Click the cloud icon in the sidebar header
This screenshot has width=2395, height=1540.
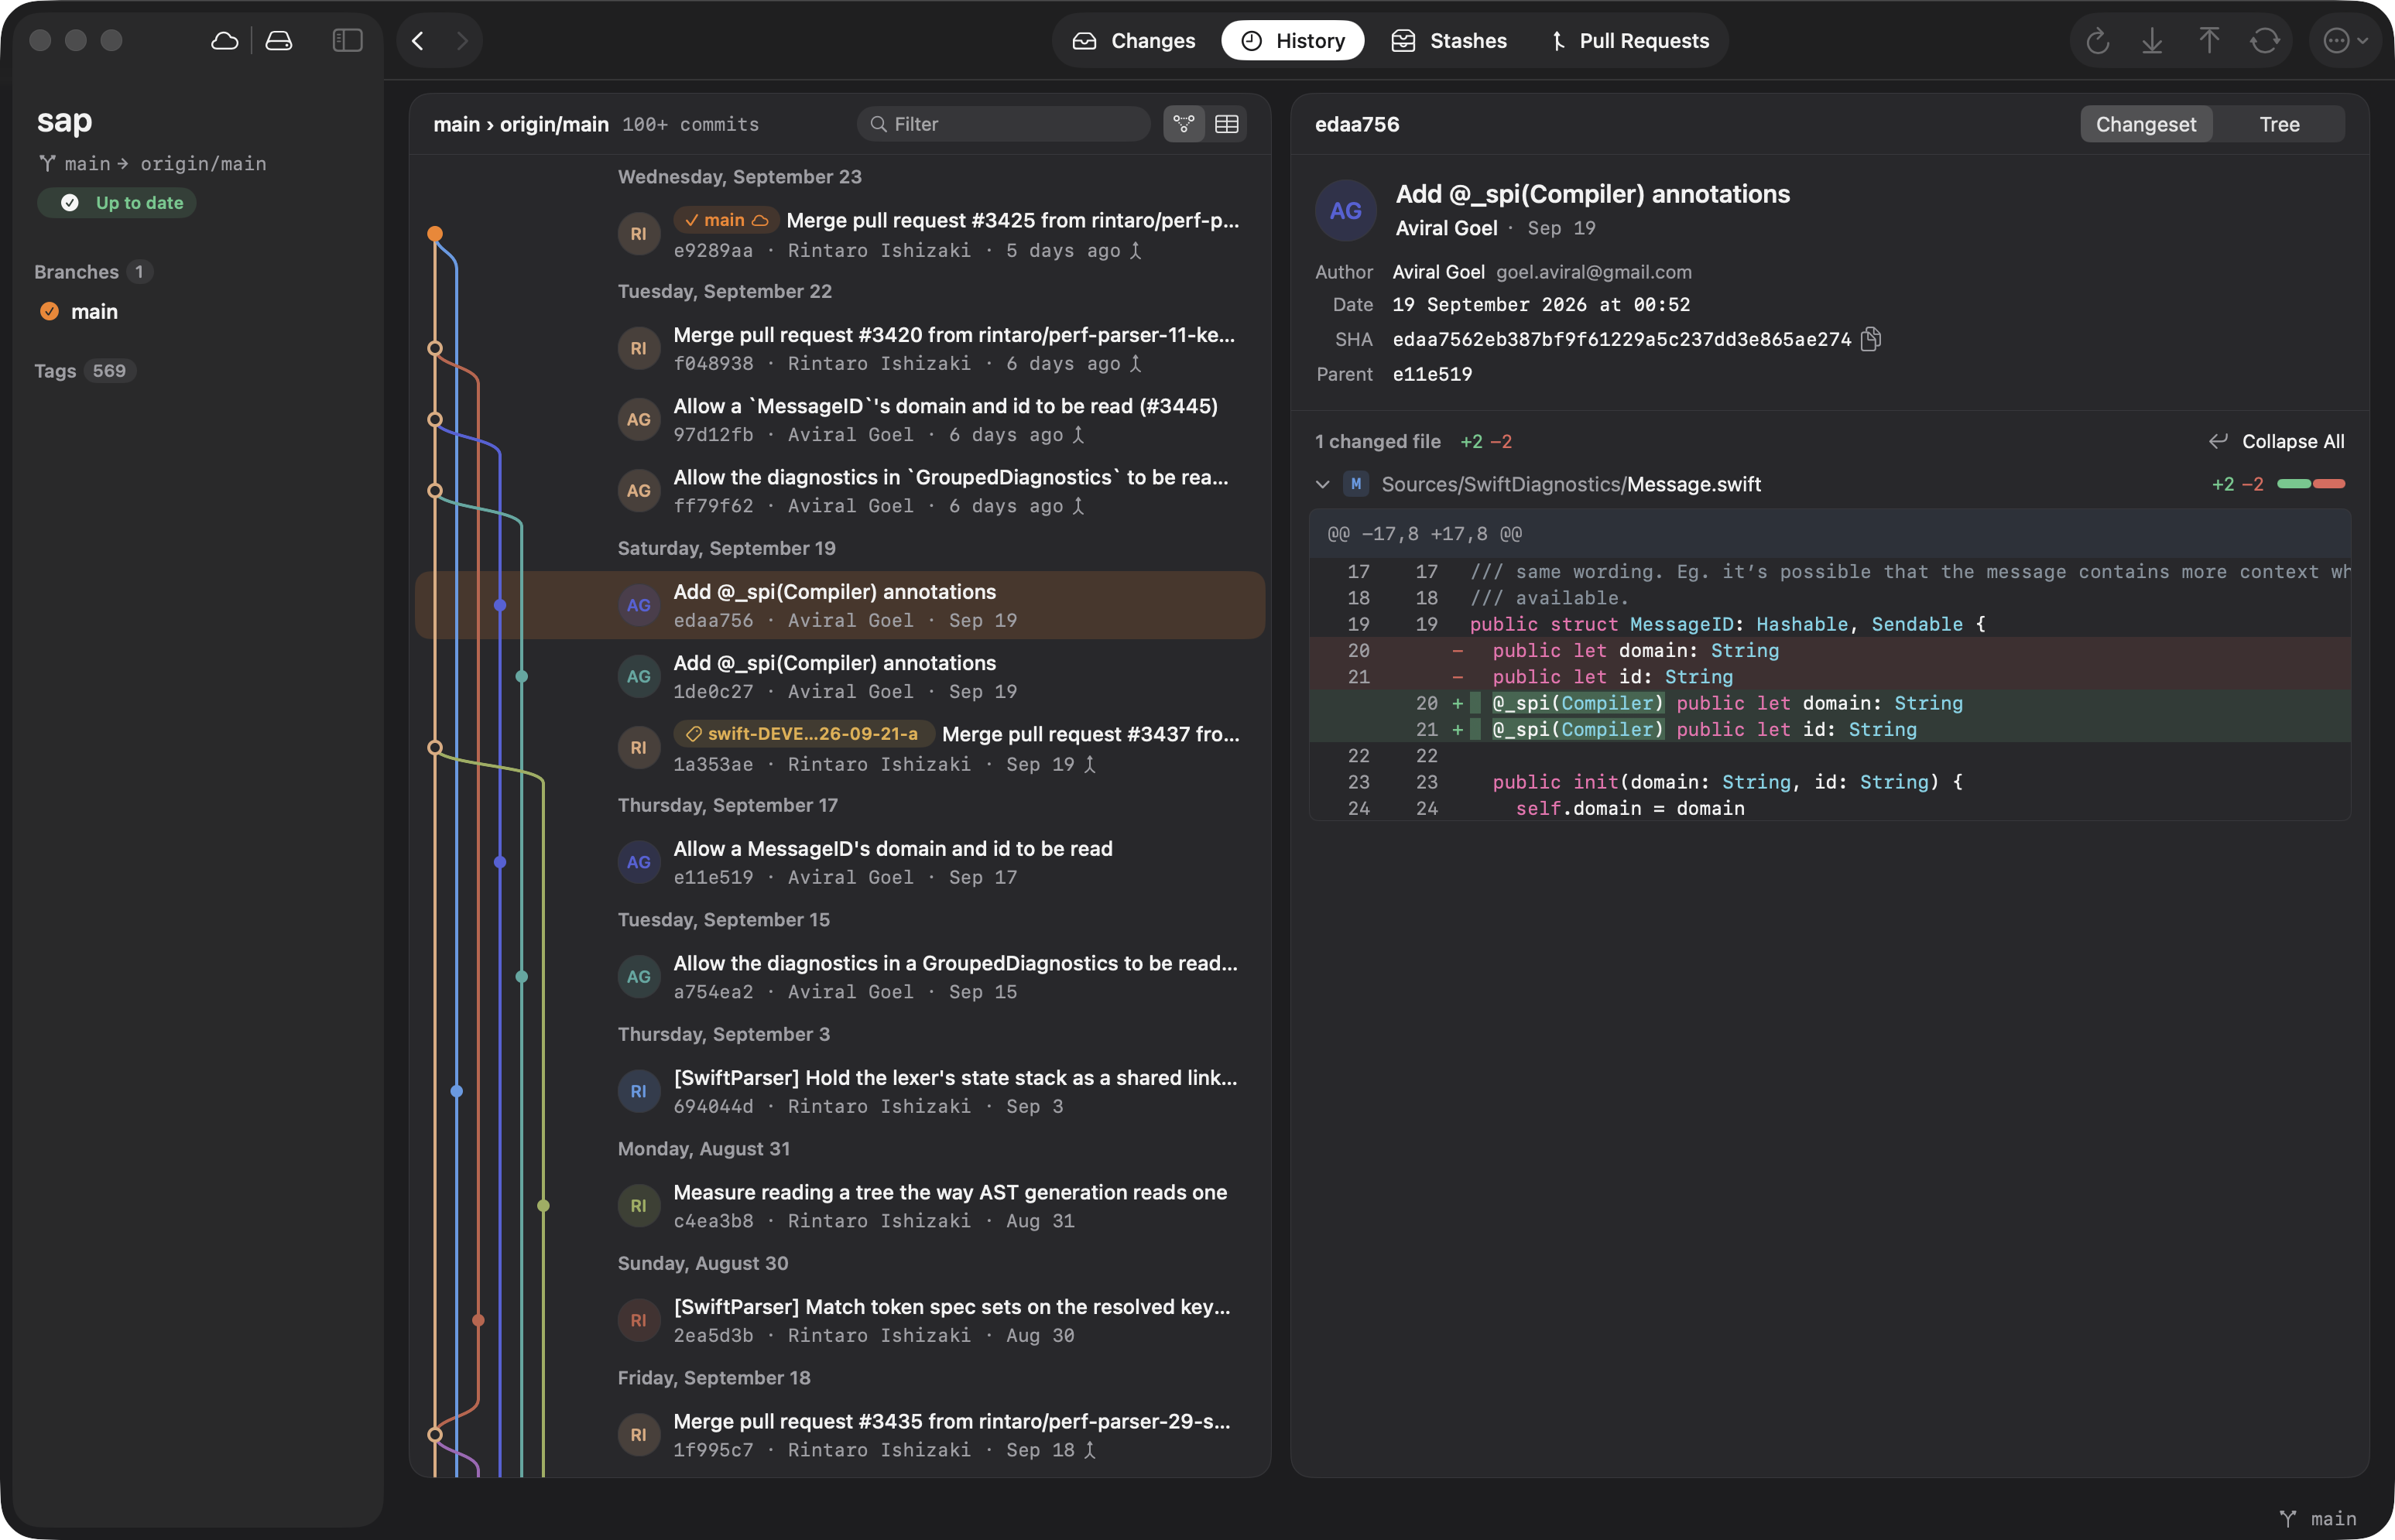point(225,41)
